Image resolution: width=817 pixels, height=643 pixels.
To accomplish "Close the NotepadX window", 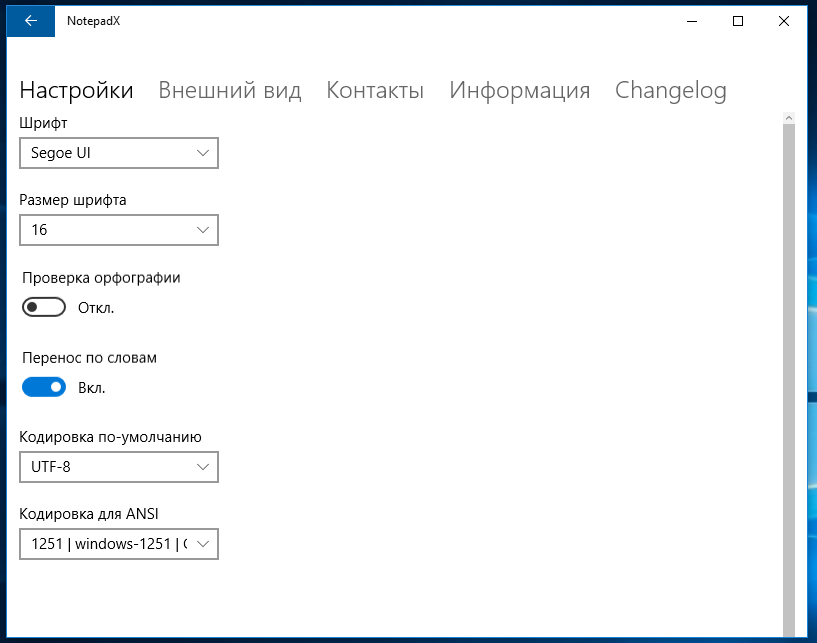I will pos(784,21).
